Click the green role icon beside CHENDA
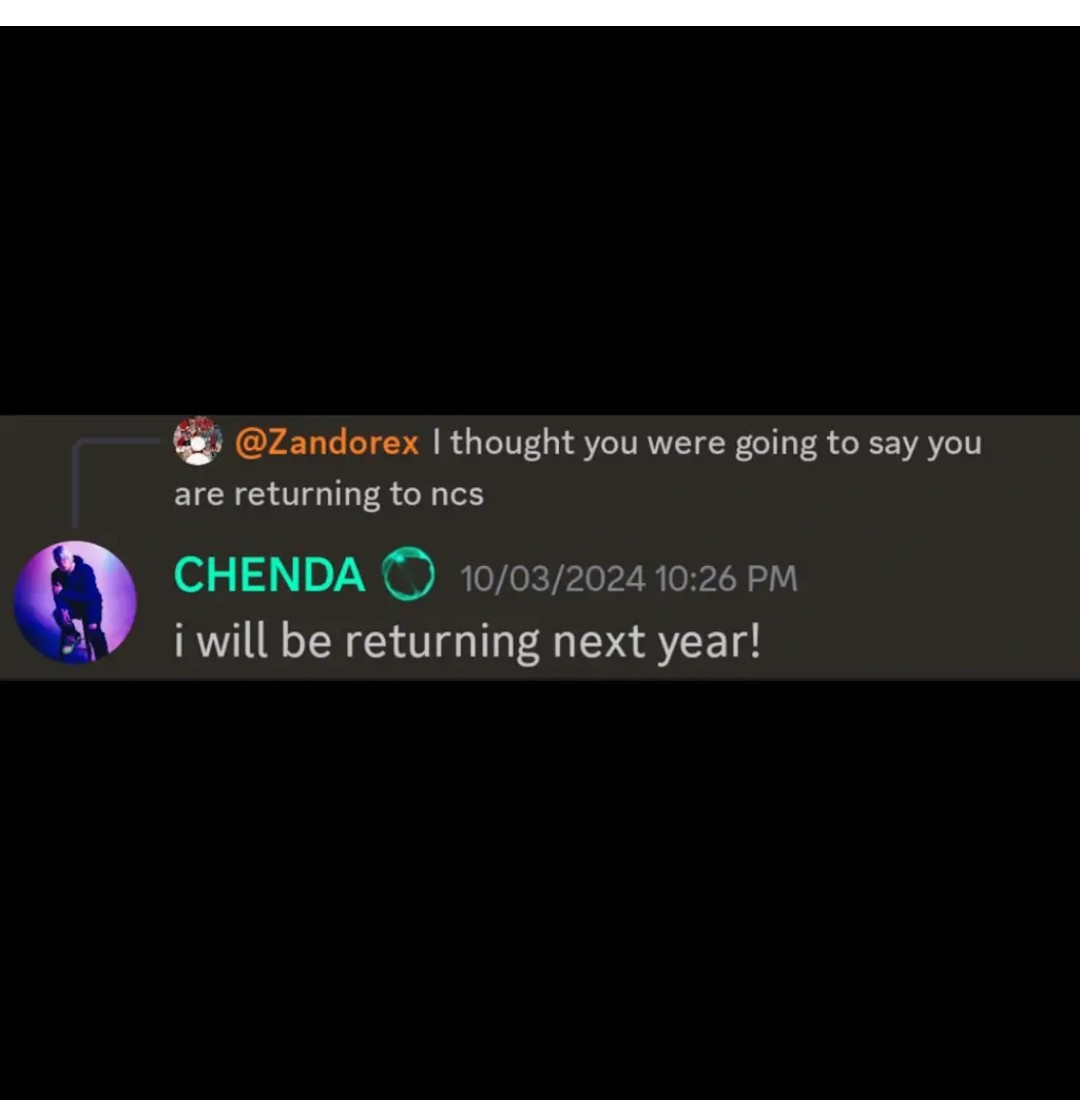 [408, 574]
